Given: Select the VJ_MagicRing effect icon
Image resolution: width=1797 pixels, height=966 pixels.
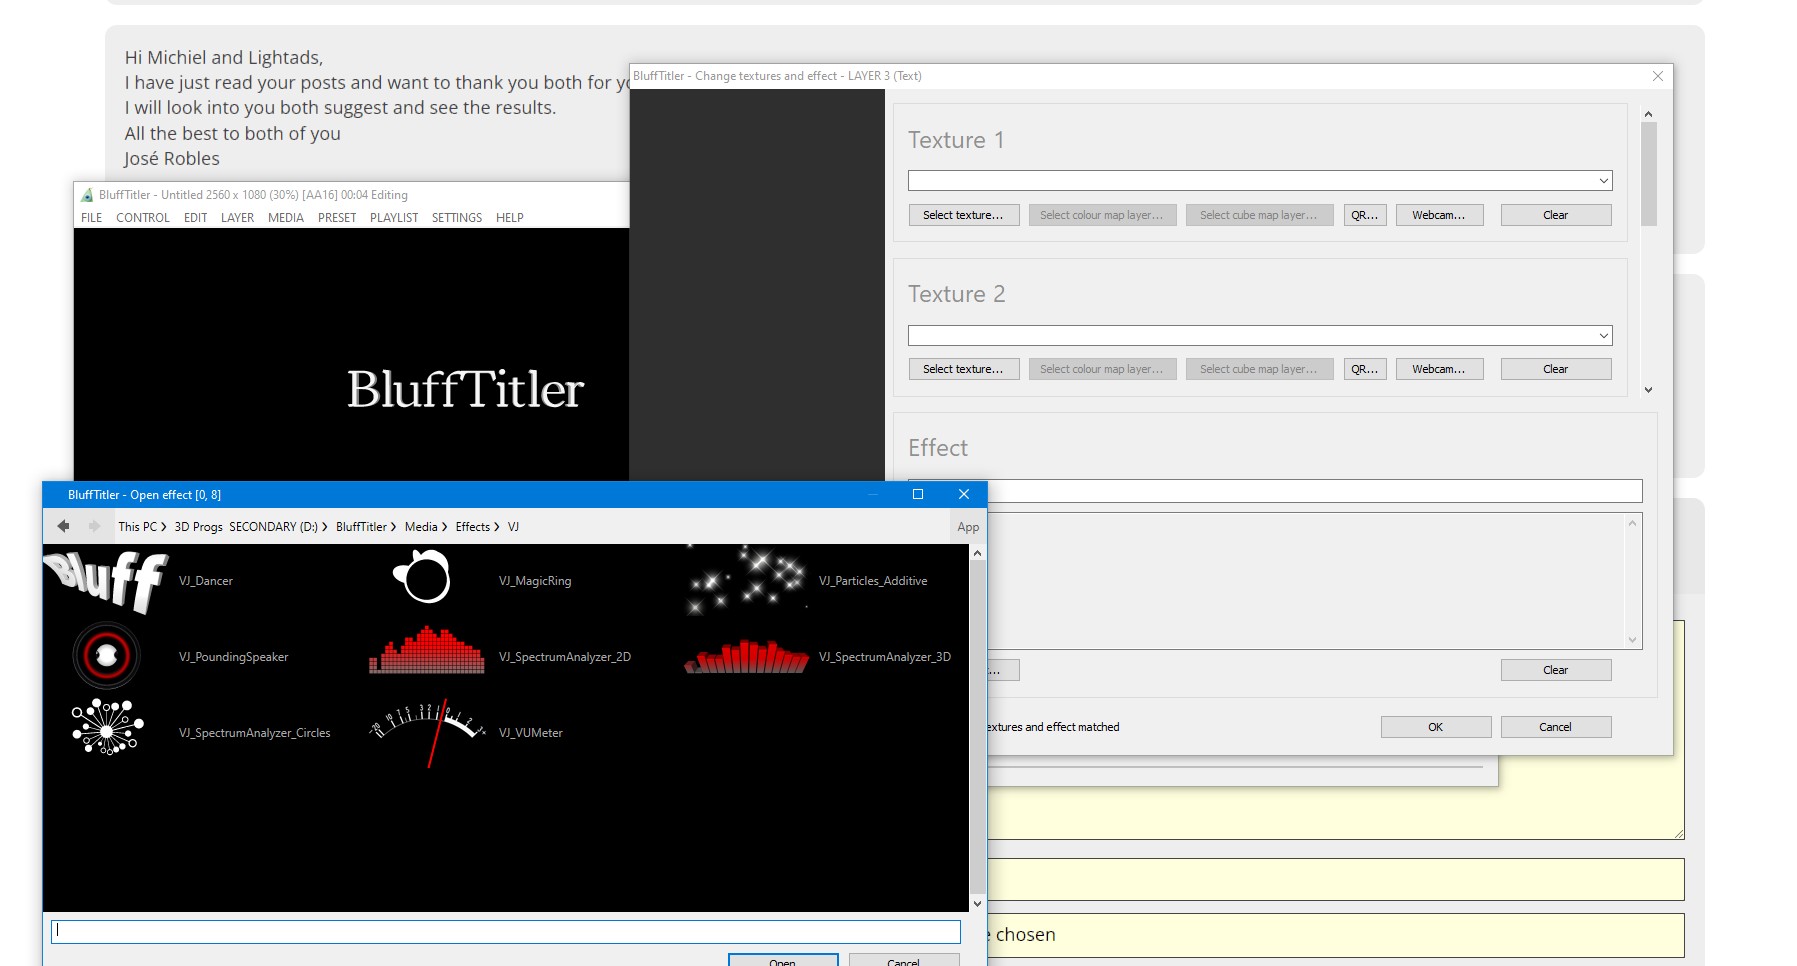Looking at the screenshot, I should point(422,579).
